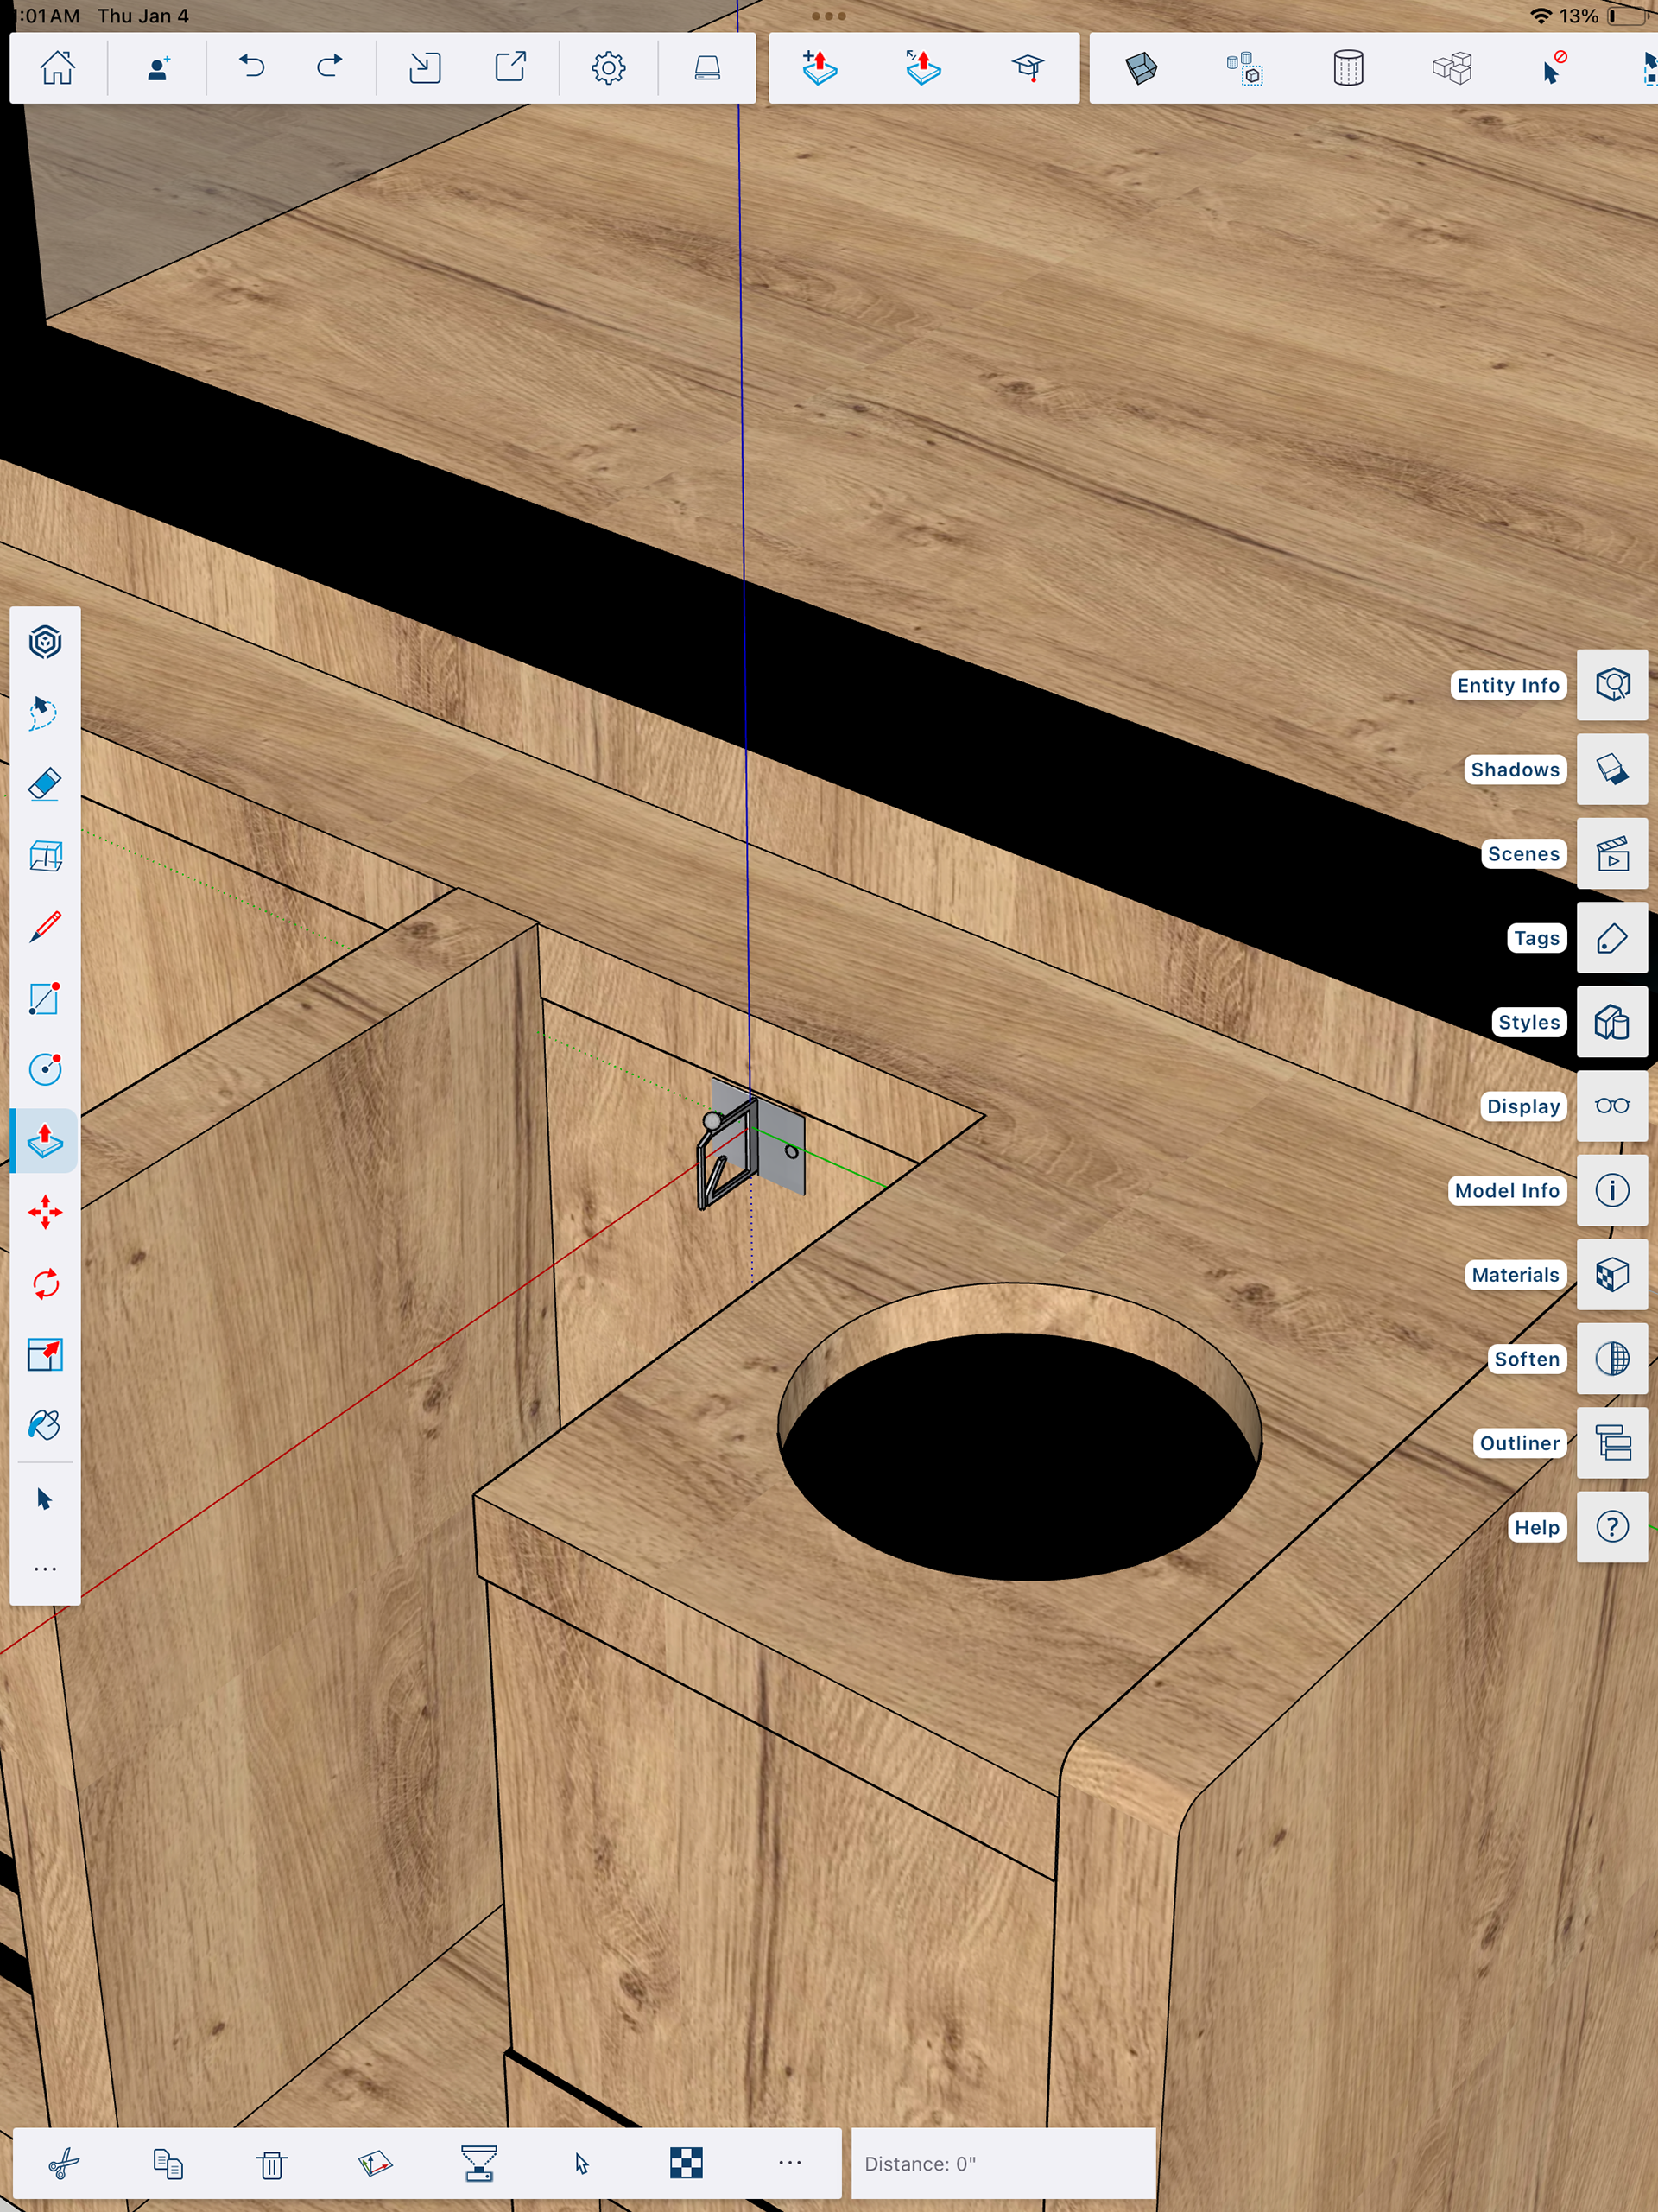Open the Materials panel icon
Viewport: 1658px width, 2212px height.
click(1611, 1275)
